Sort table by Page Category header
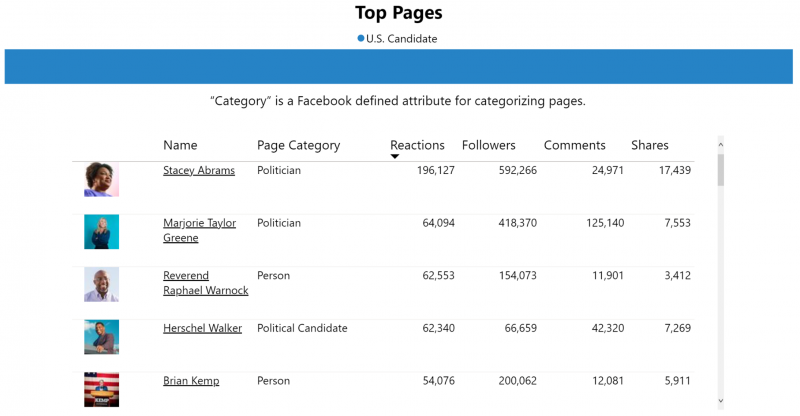 click(298, 145)
